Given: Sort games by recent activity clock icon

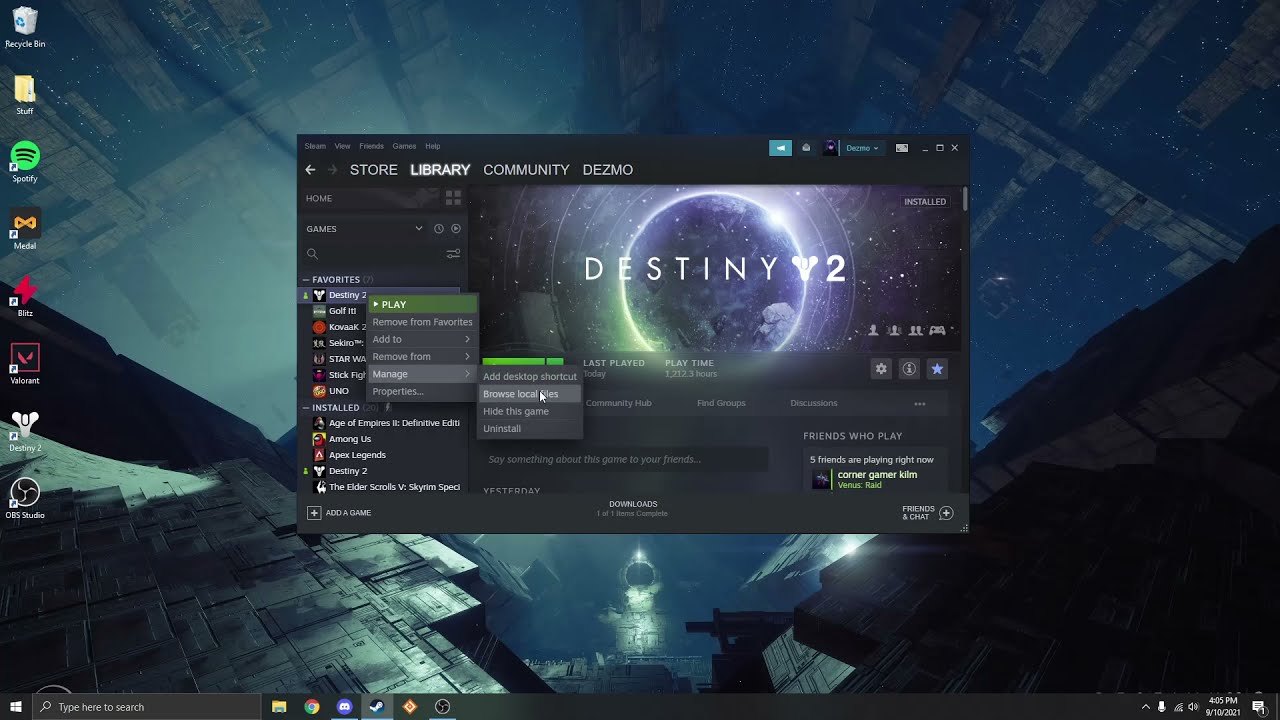Looking at the screenshot, I should point(438,229).
